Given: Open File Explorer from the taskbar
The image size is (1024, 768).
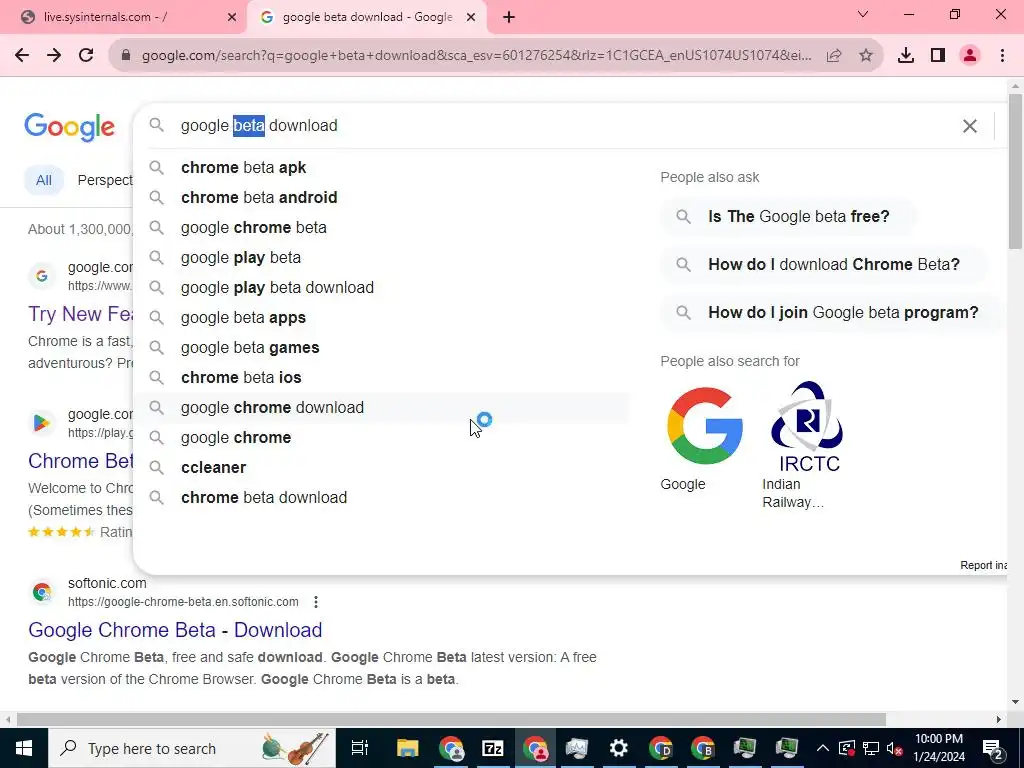Looking at the screenshot, I should 408,748.
